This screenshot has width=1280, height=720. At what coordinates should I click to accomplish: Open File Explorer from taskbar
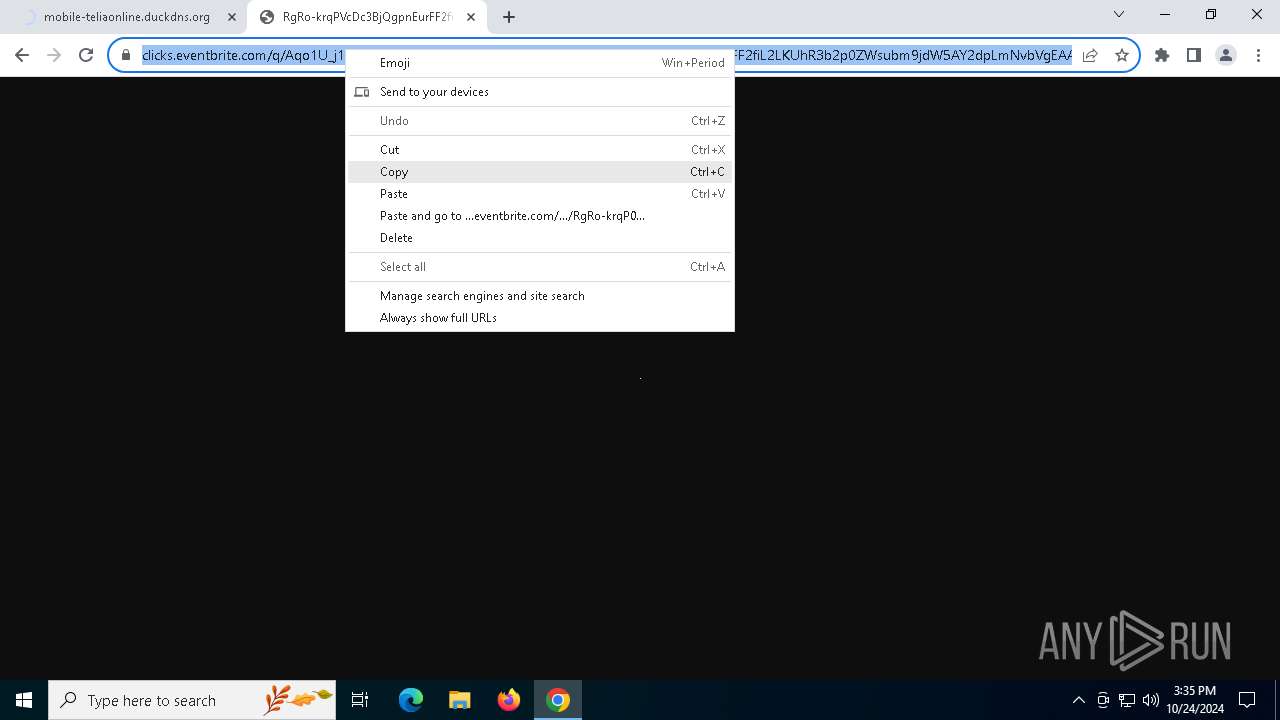(x=459, y=700)
